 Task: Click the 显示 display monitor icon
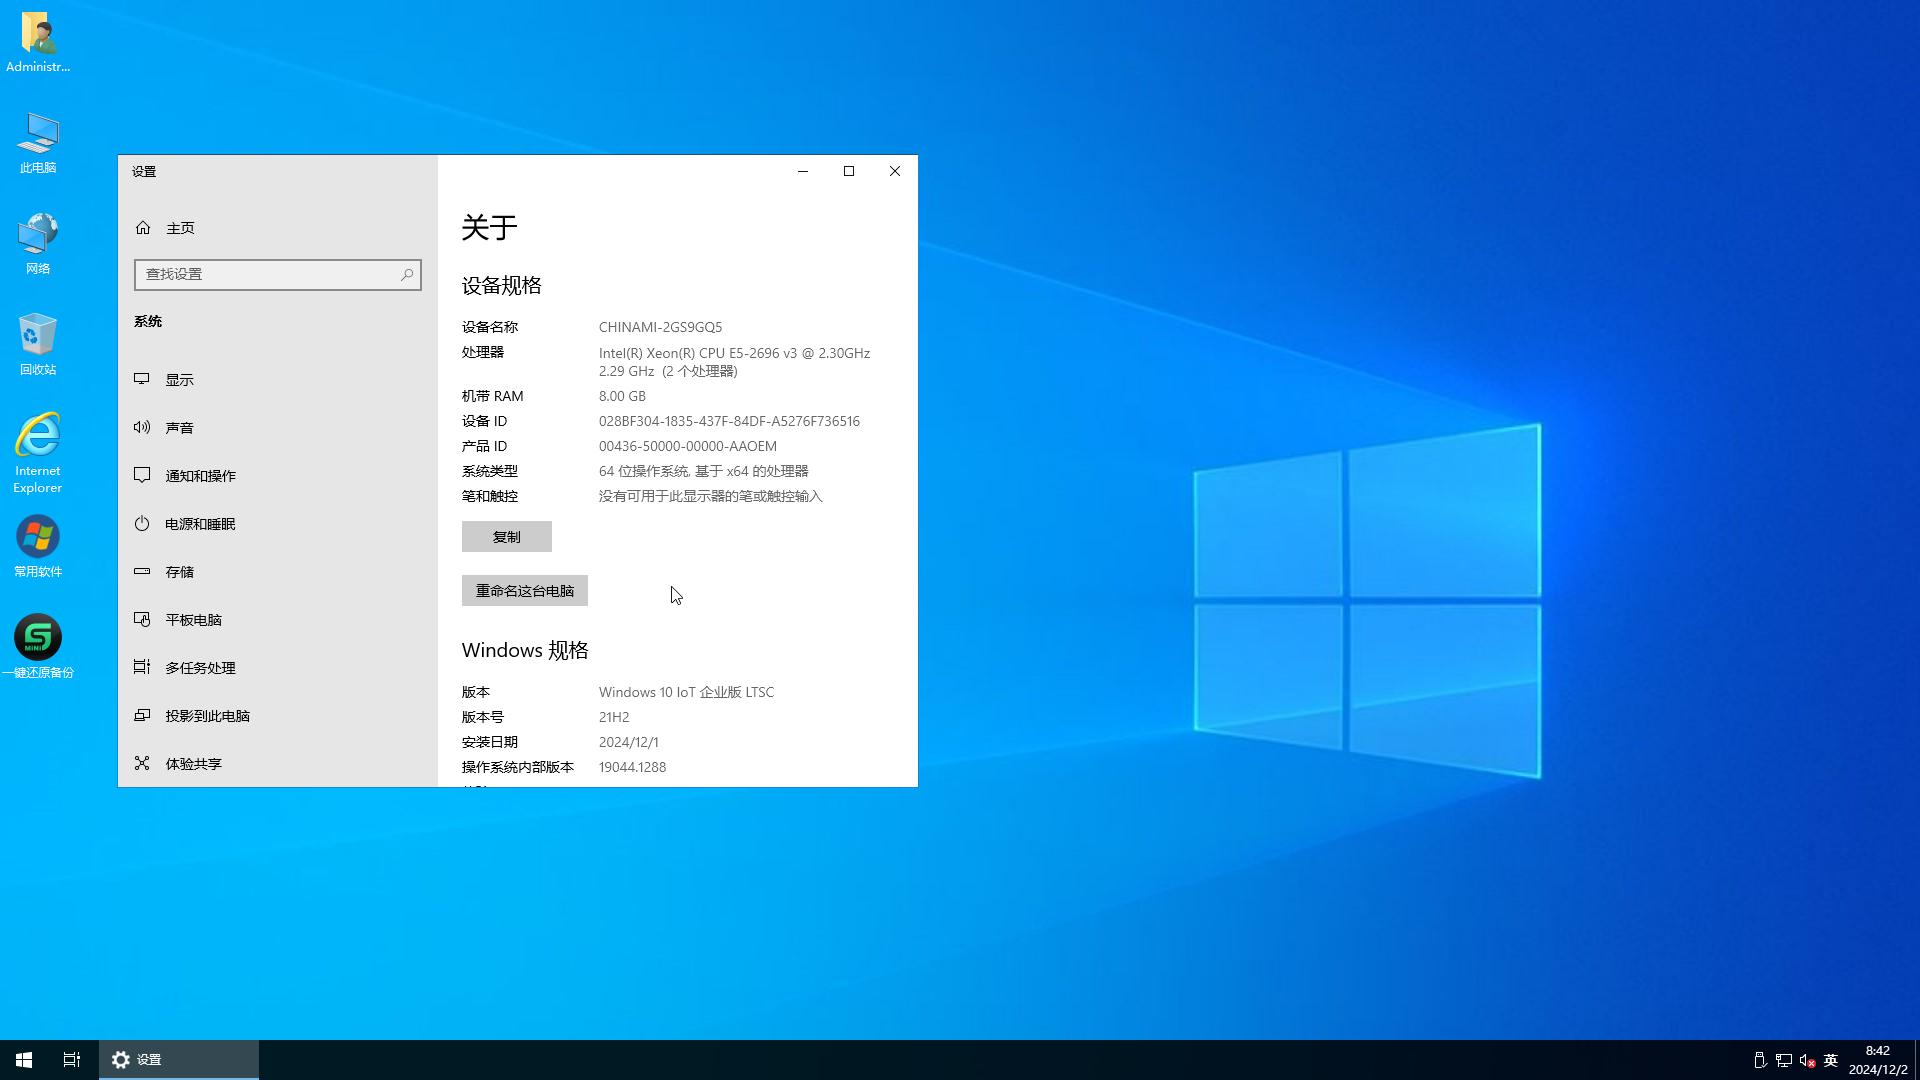pyautogui.click(x=142, y=379)
